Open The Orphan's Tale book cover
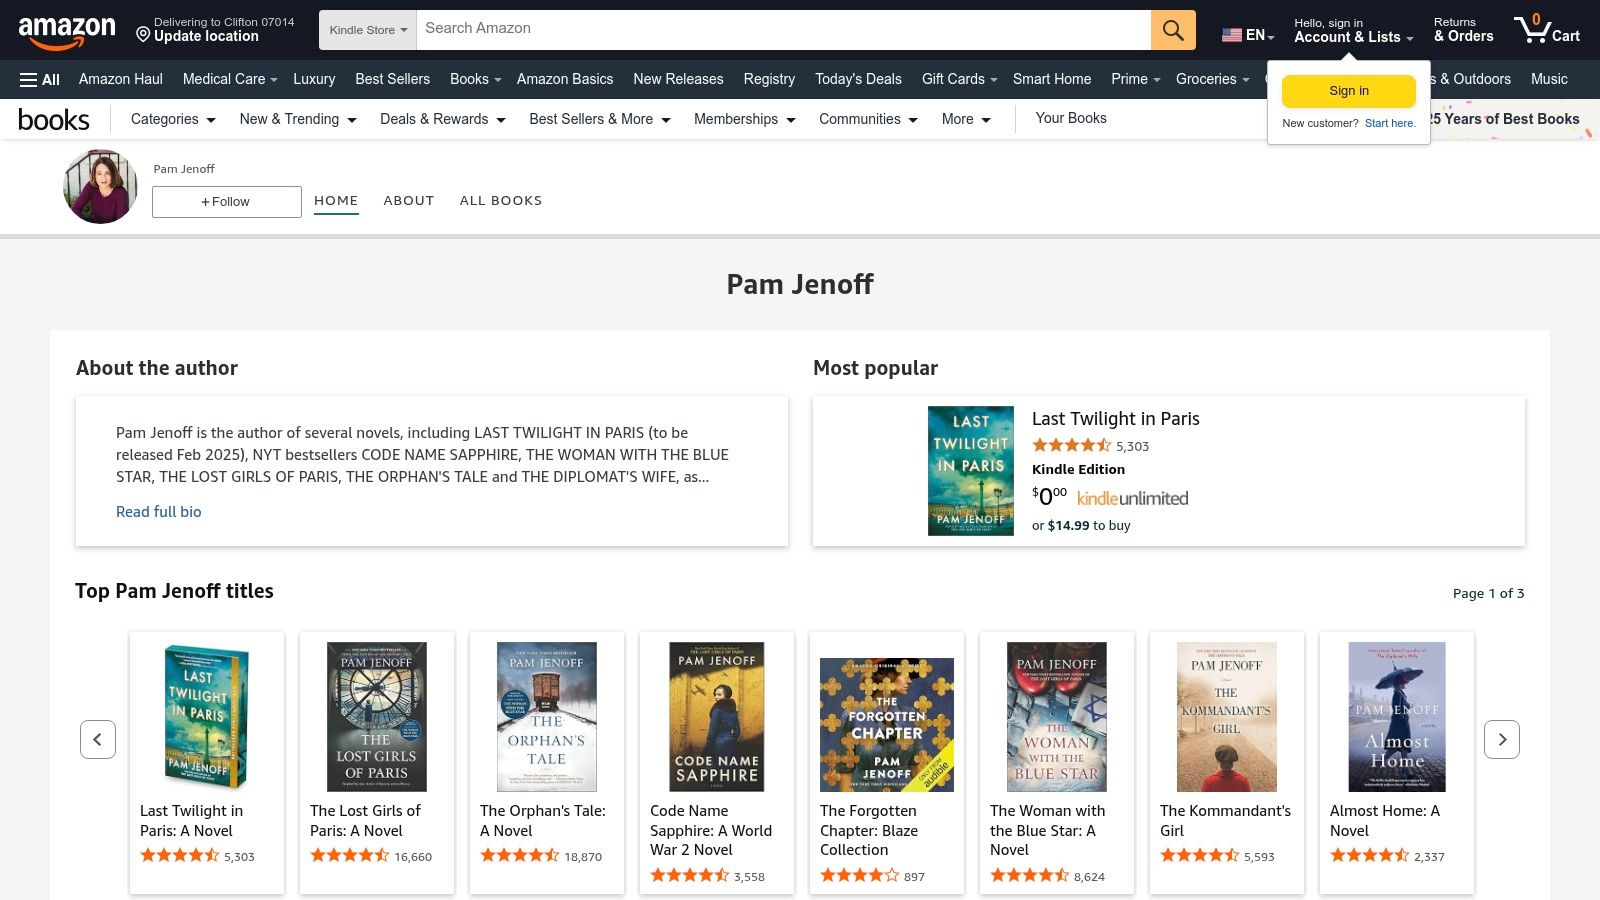Image resolution: width=1600 pixels, height=900 pixels. tap(546, 716)
